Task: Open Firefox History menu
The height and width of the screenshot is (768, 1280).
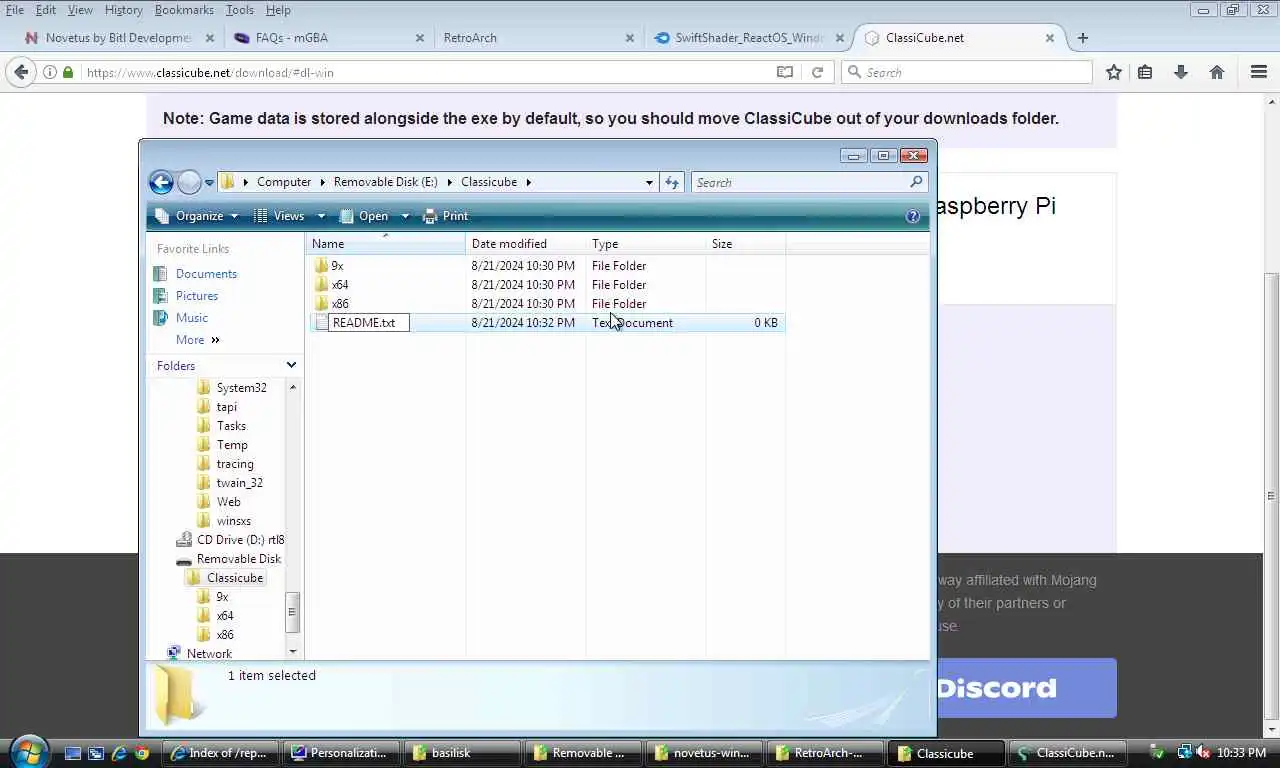Action: click(x=123, y=10)
